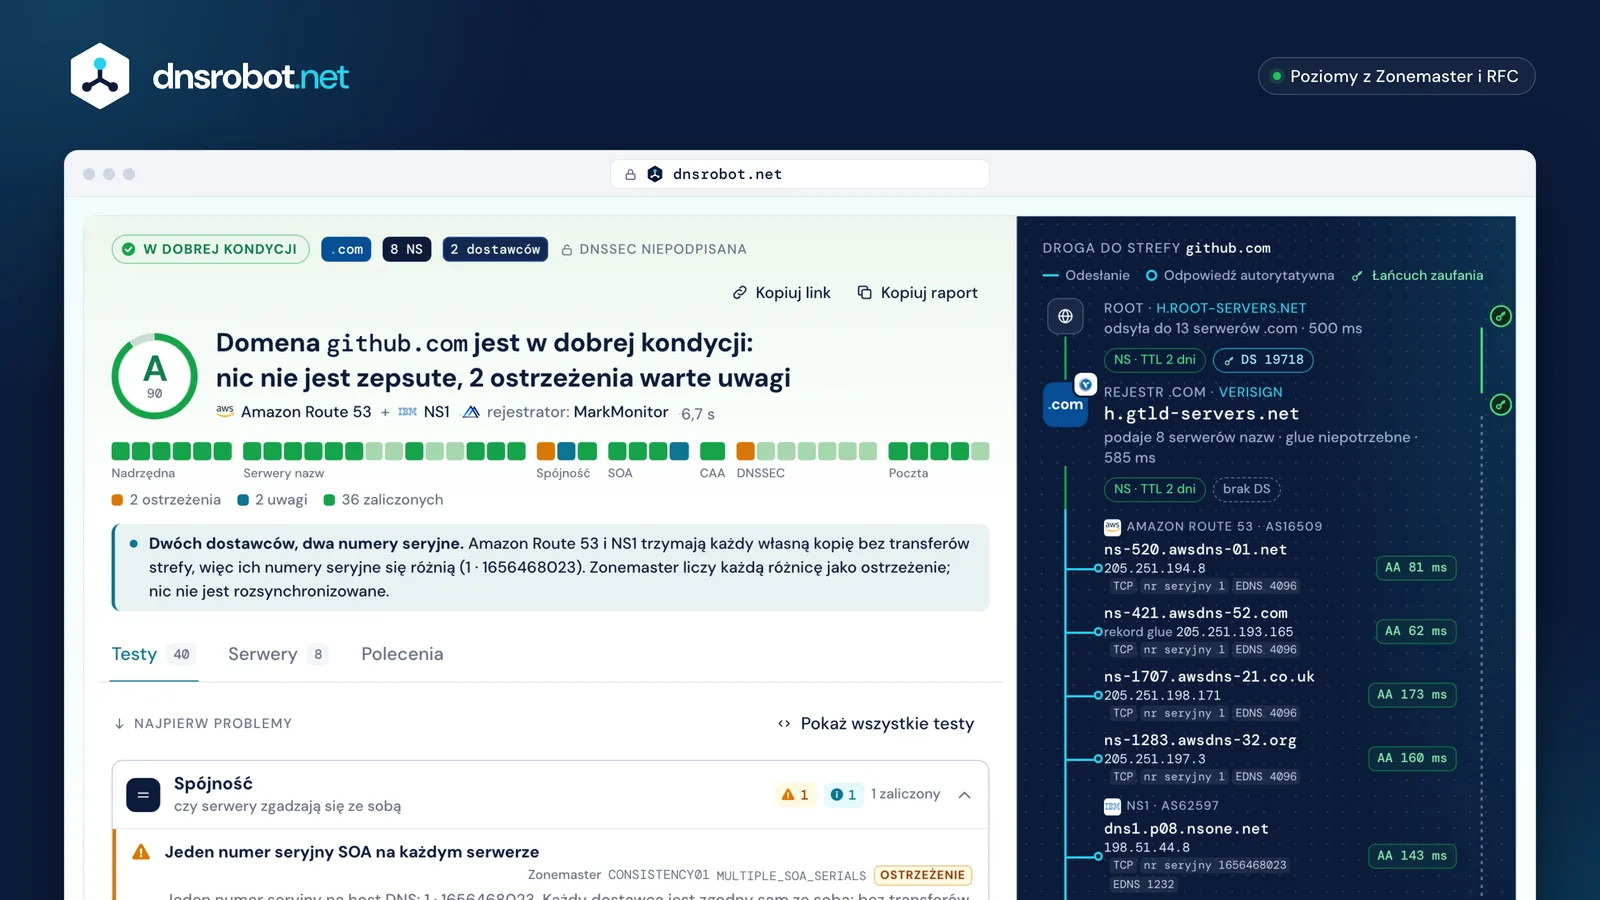Image resolution: width=1600 pixels, height=900 pixels.
Task: Click the .com registry badge icon
Action: coord(1066,405)
